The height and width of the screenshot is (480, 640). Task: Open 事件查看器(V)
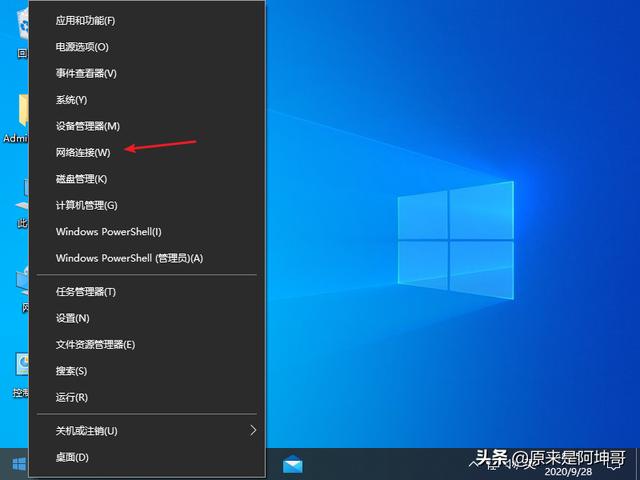tap(147, 73)
